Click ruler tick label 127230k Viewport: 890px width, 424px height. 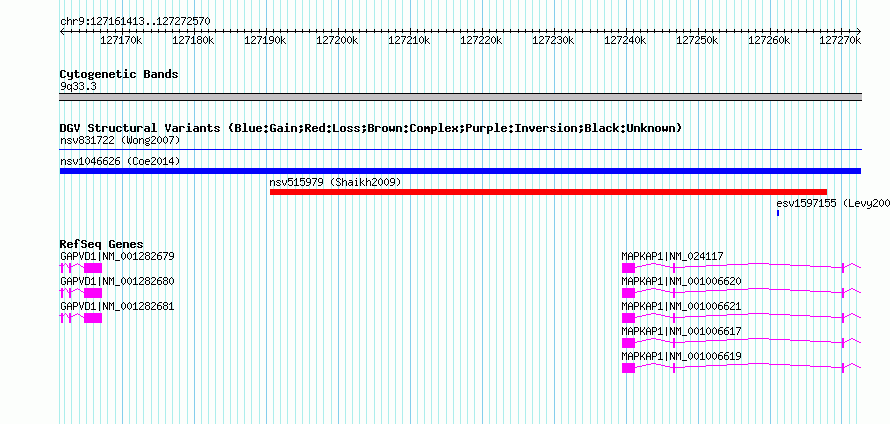coord(553,40)
